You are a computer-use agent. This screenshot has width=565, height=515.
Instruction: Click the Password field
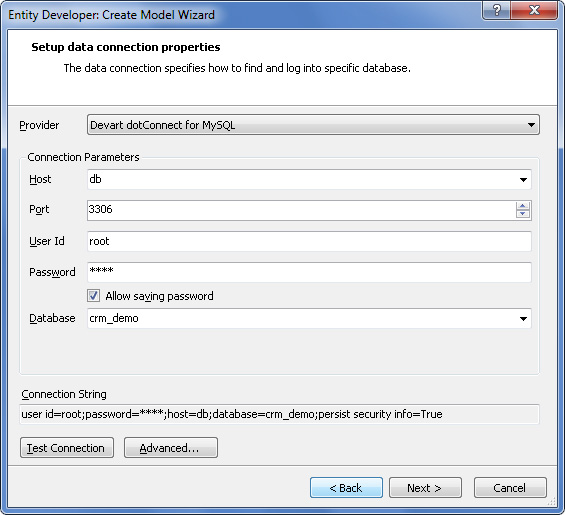tap(309, 272)
